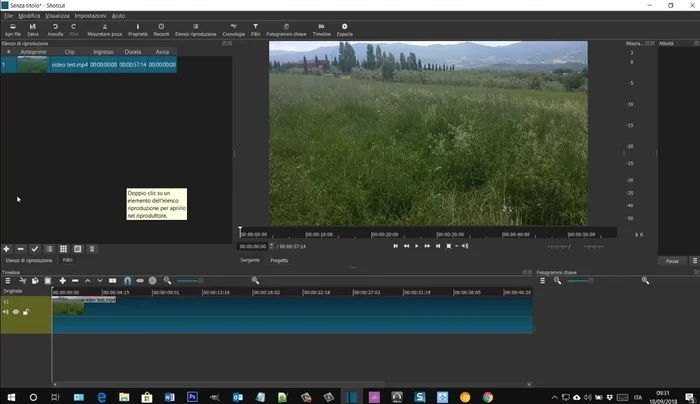Open the Attività panel menu icon

point(695,261)
